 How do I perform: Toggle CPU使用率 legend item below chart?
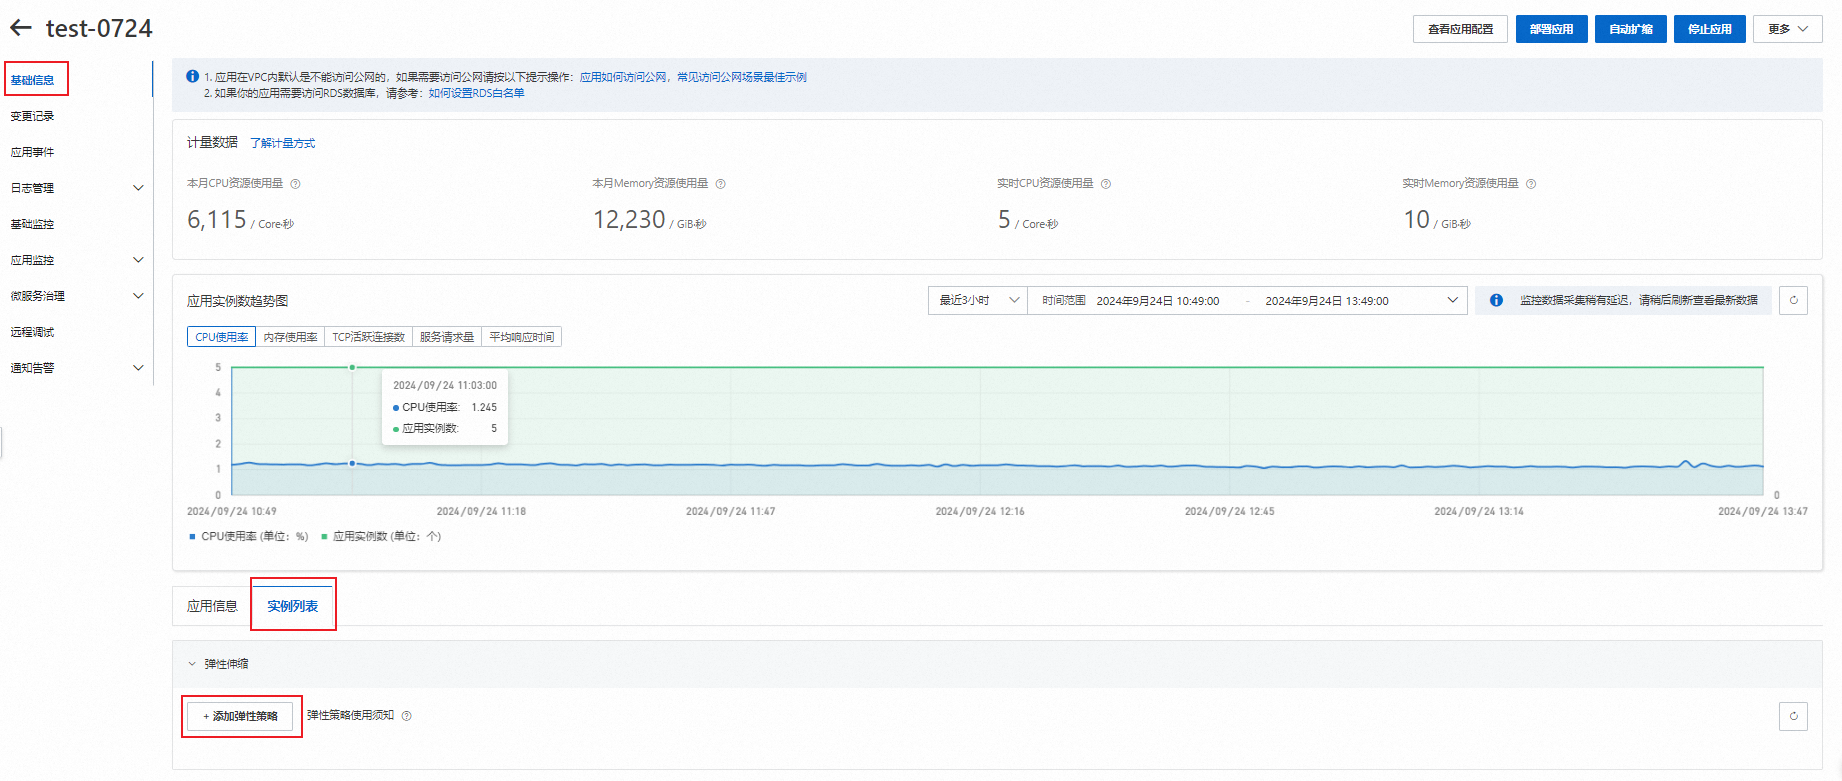tap(248, 536)
